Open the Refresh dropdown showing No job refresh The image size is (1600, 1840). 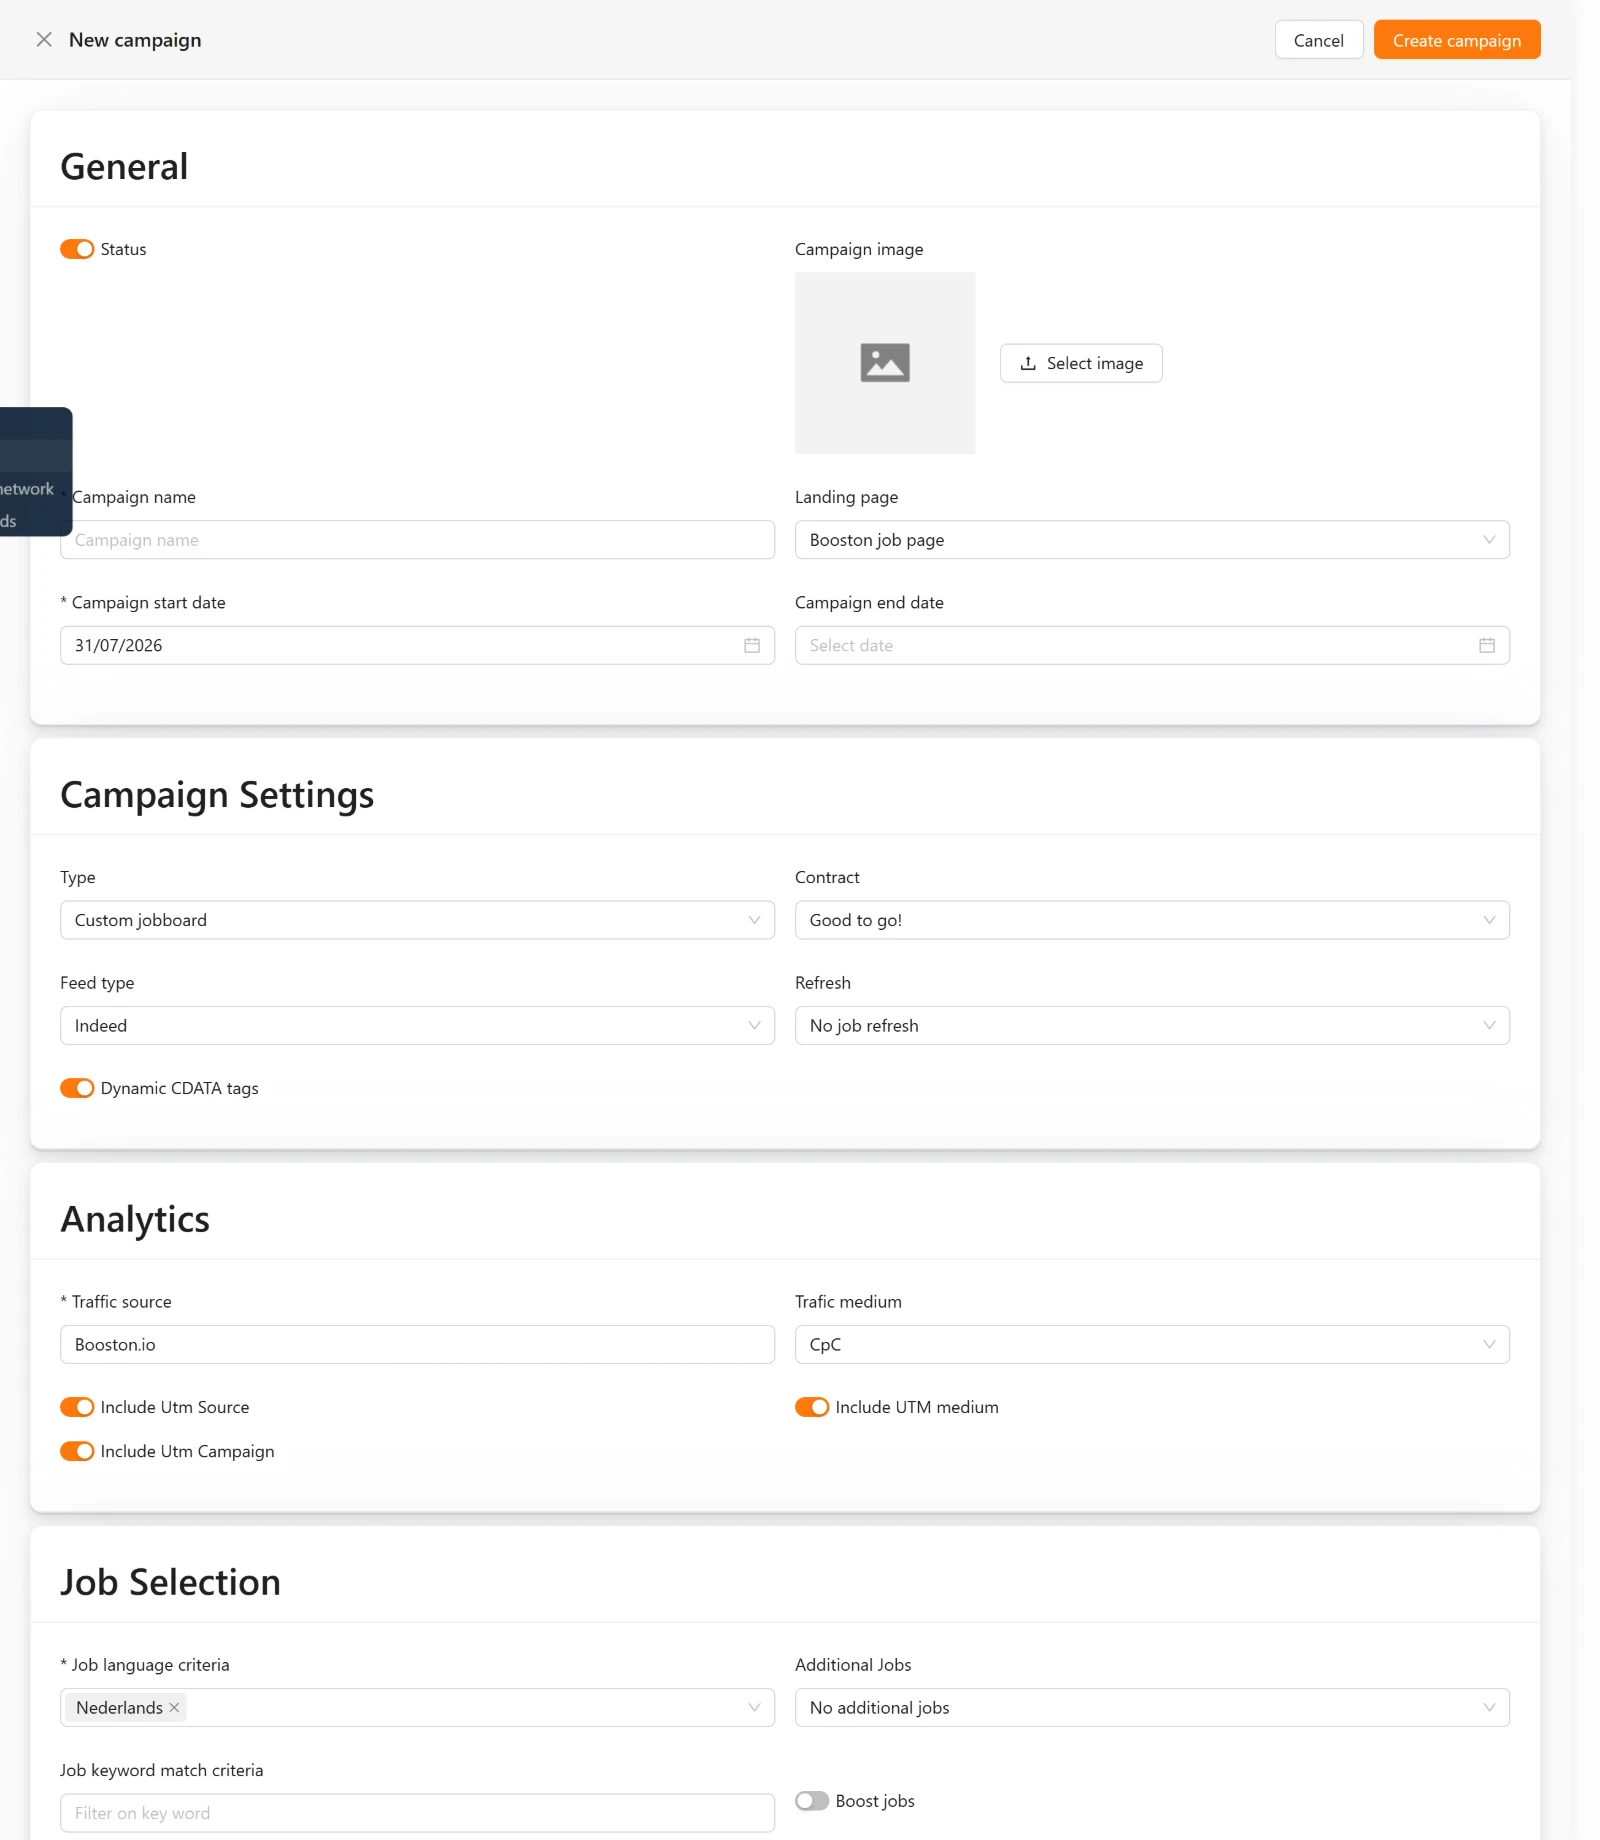pyautogui.click(x=1152, y=1026)
